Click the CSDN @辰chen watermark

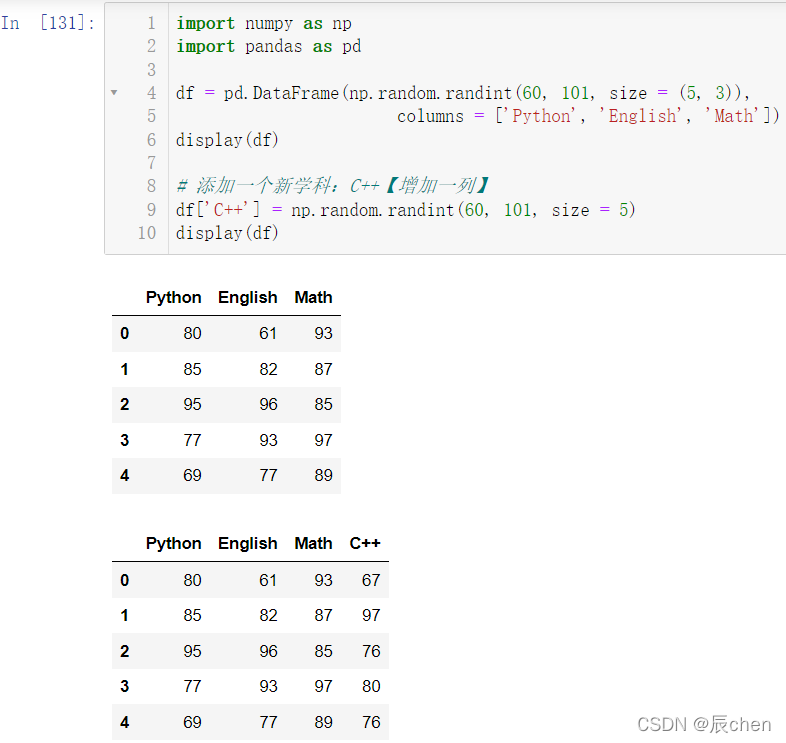(x=704, y=724)
